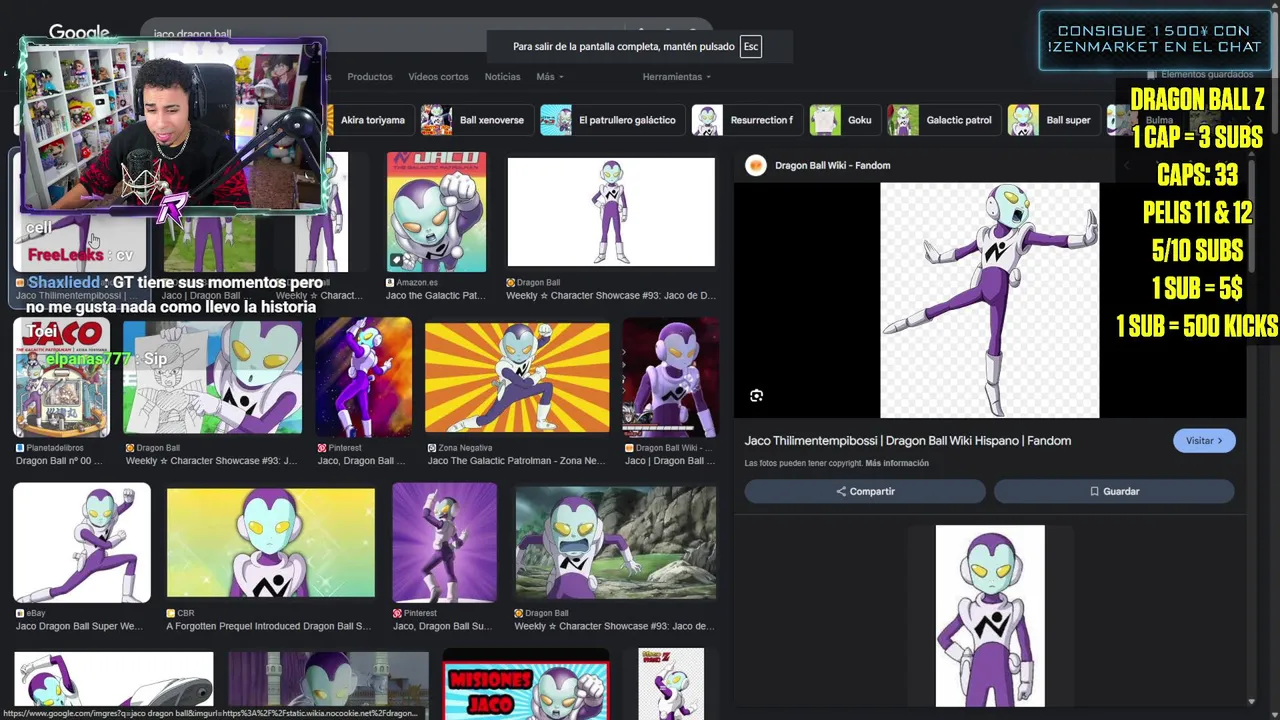Viewport: 1280px width, 720px height.
Task: Click the Guardar save button
Action: tap(1114, 491)
